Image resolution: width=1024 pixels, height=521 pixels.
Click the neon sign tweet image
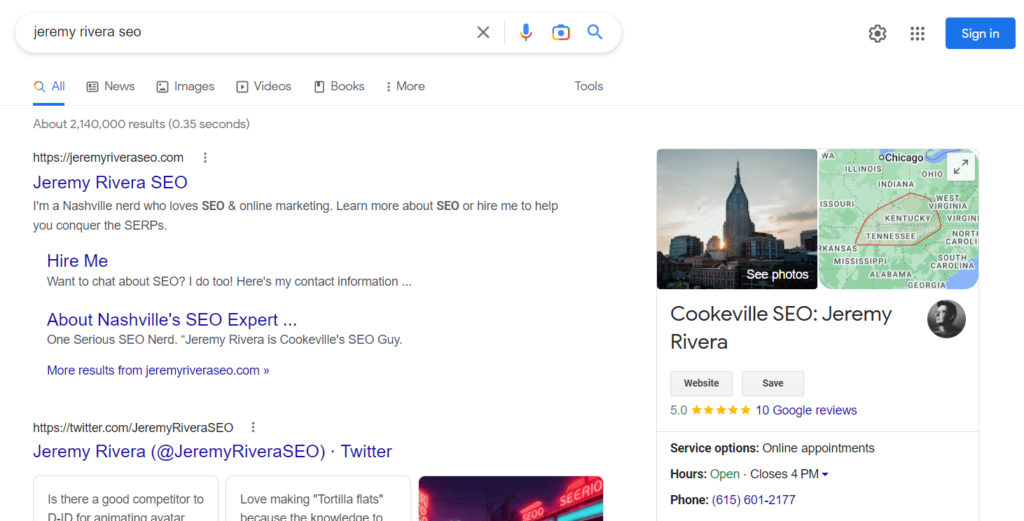coord(511,499)
